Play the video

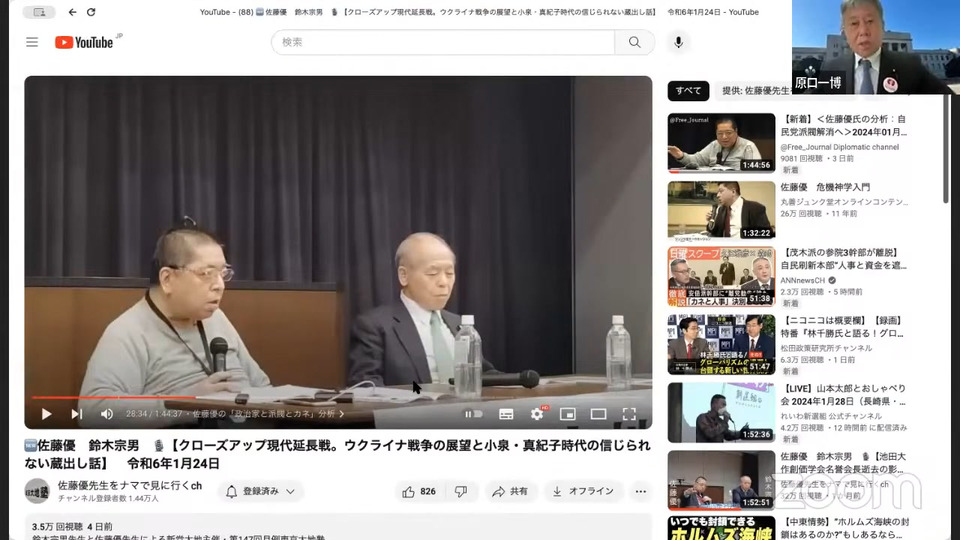tap(47, 414)
